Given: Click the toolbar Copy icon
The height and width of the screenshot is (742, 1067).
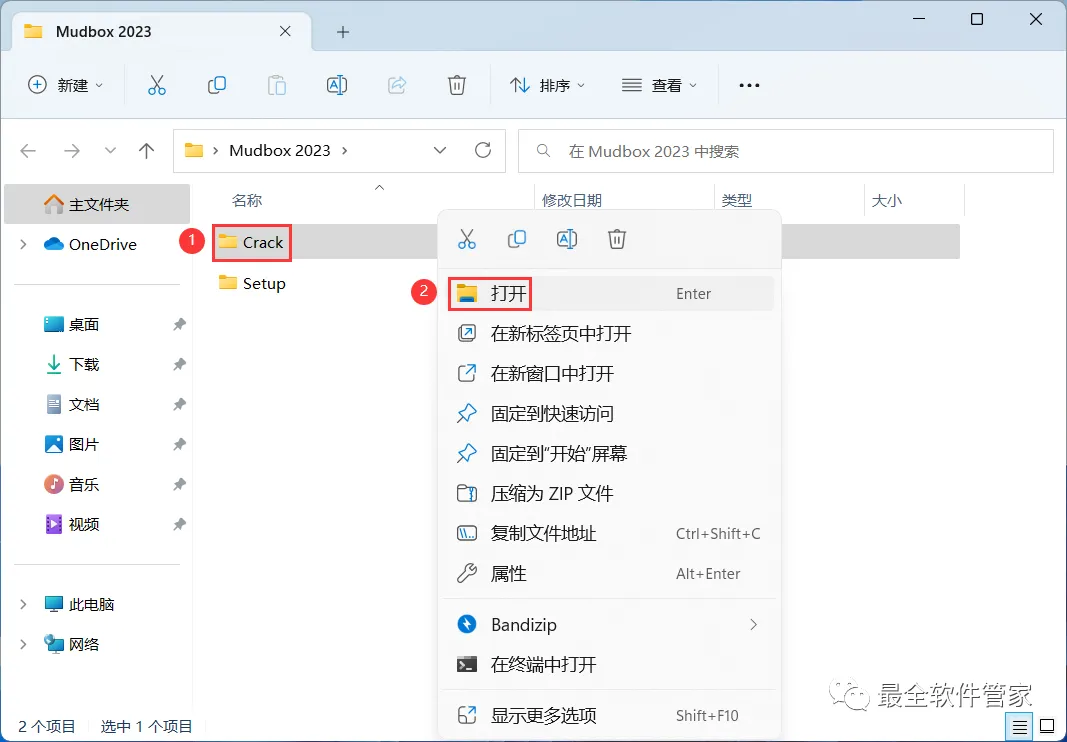Looking at the screenshot, I should point(216,85).
